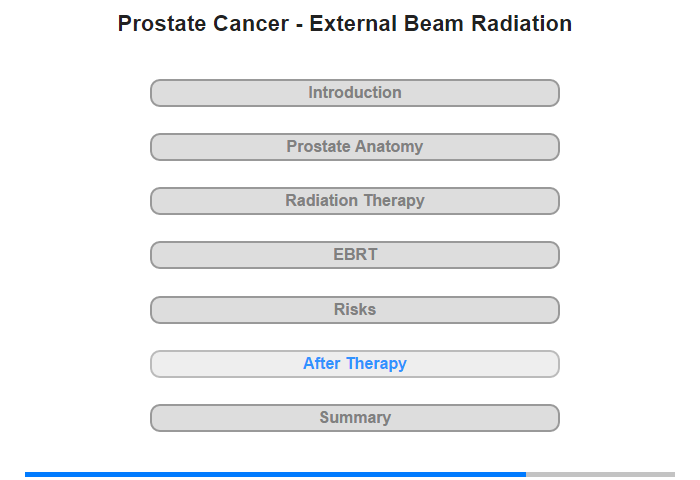Choose the menu entry with an acronym label
The width and height of the screenshot is (700, 480).
tap(355, 255)
